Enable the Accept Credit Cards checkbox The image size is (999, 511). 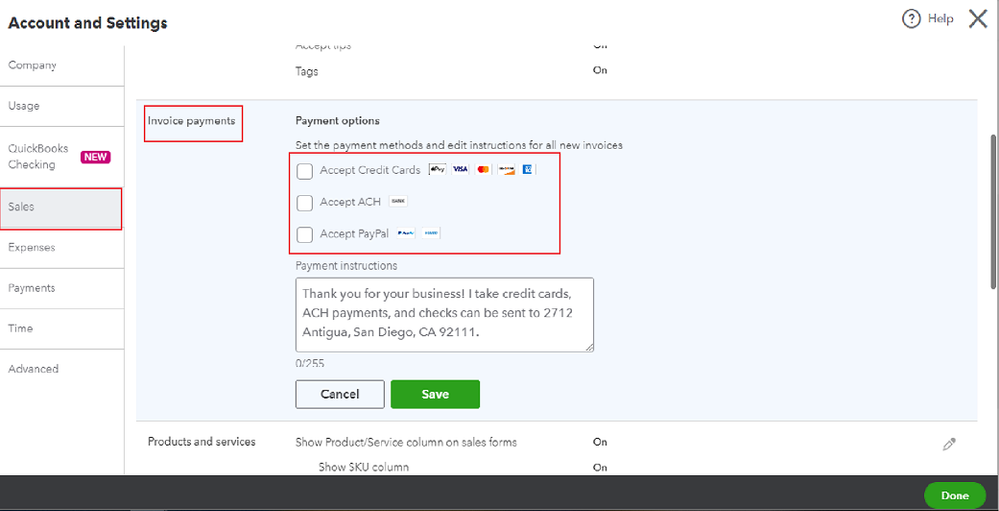click(x=306, y=171)
